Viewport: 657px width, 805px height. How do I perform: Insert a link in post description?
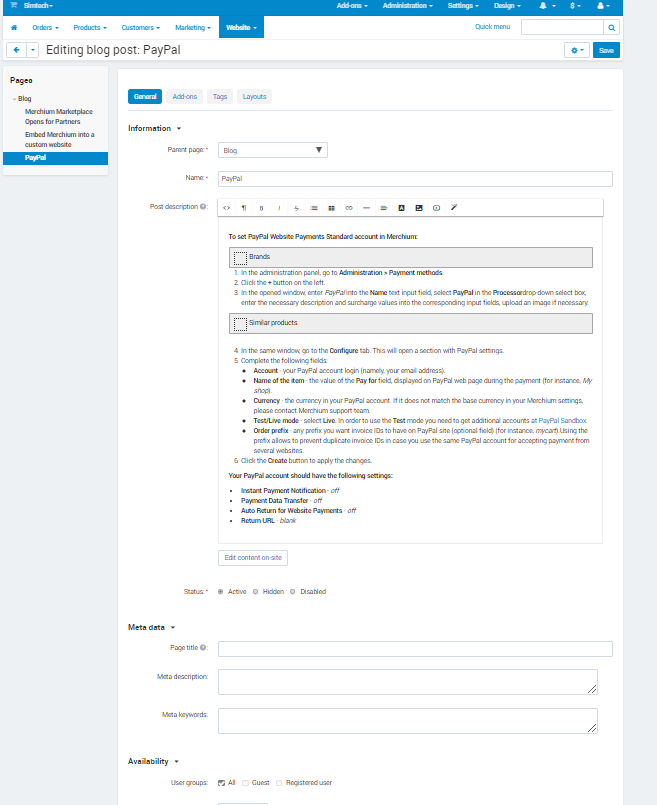click(x=349, y=208)
